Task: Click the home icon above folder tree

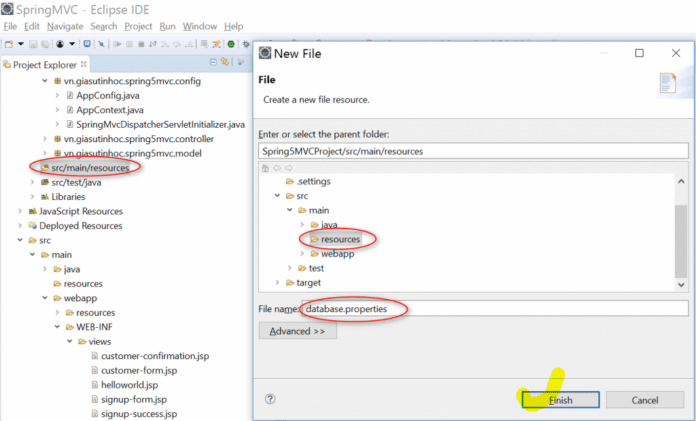Action: tap(265, 167)
